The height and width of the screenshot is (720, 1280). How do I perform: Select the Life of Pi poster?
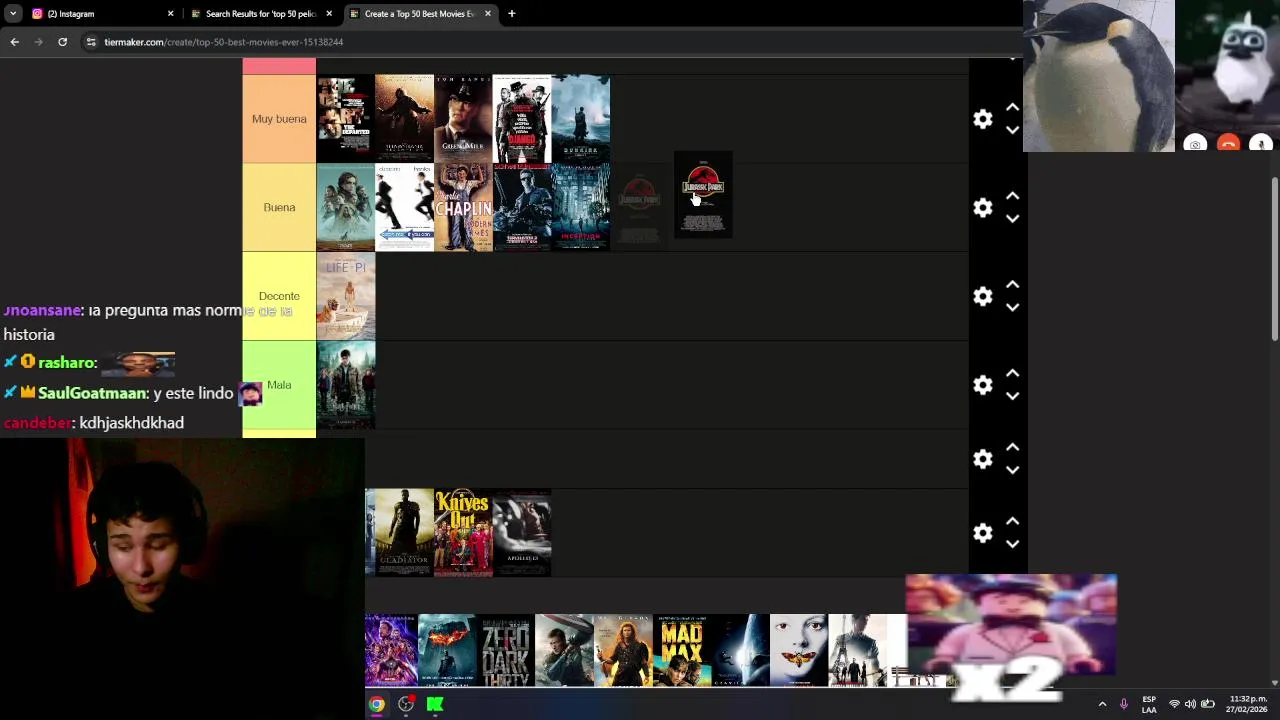345,296
